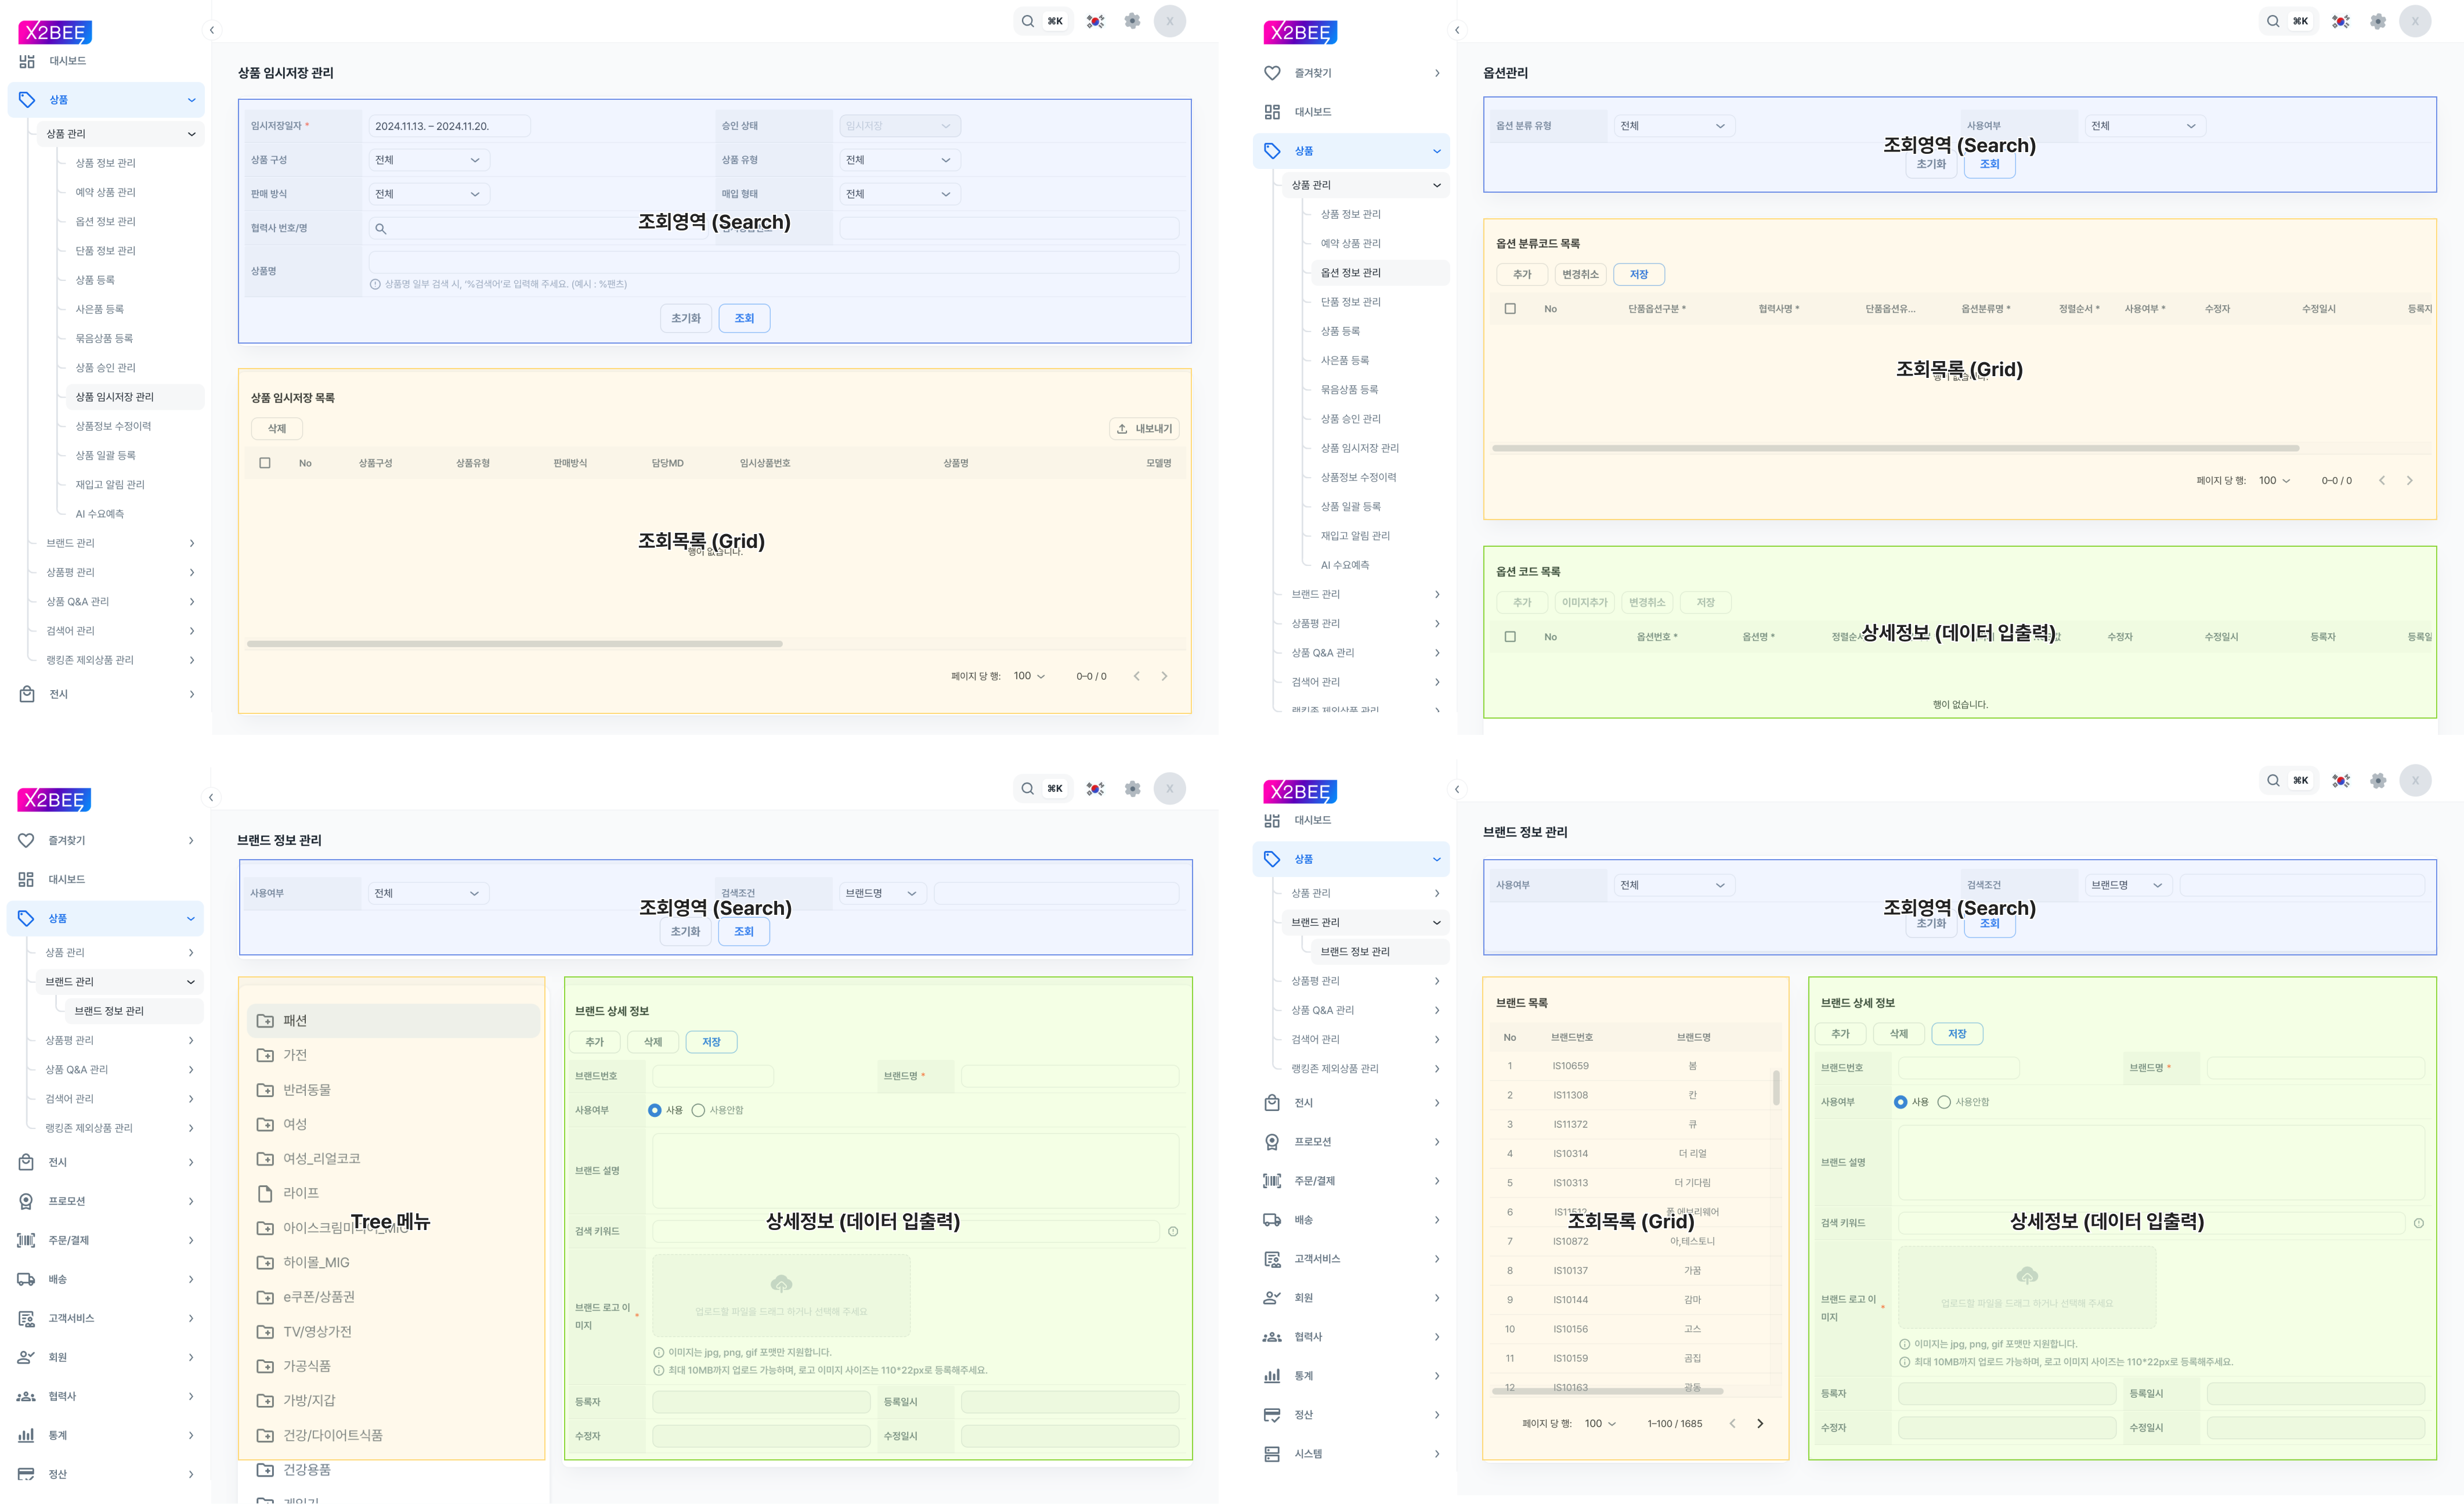This screenshot has height=1504, width=2464.
Task: Check header checkbox in 옵션 분류코드 목록
Action: [1510, 309]
